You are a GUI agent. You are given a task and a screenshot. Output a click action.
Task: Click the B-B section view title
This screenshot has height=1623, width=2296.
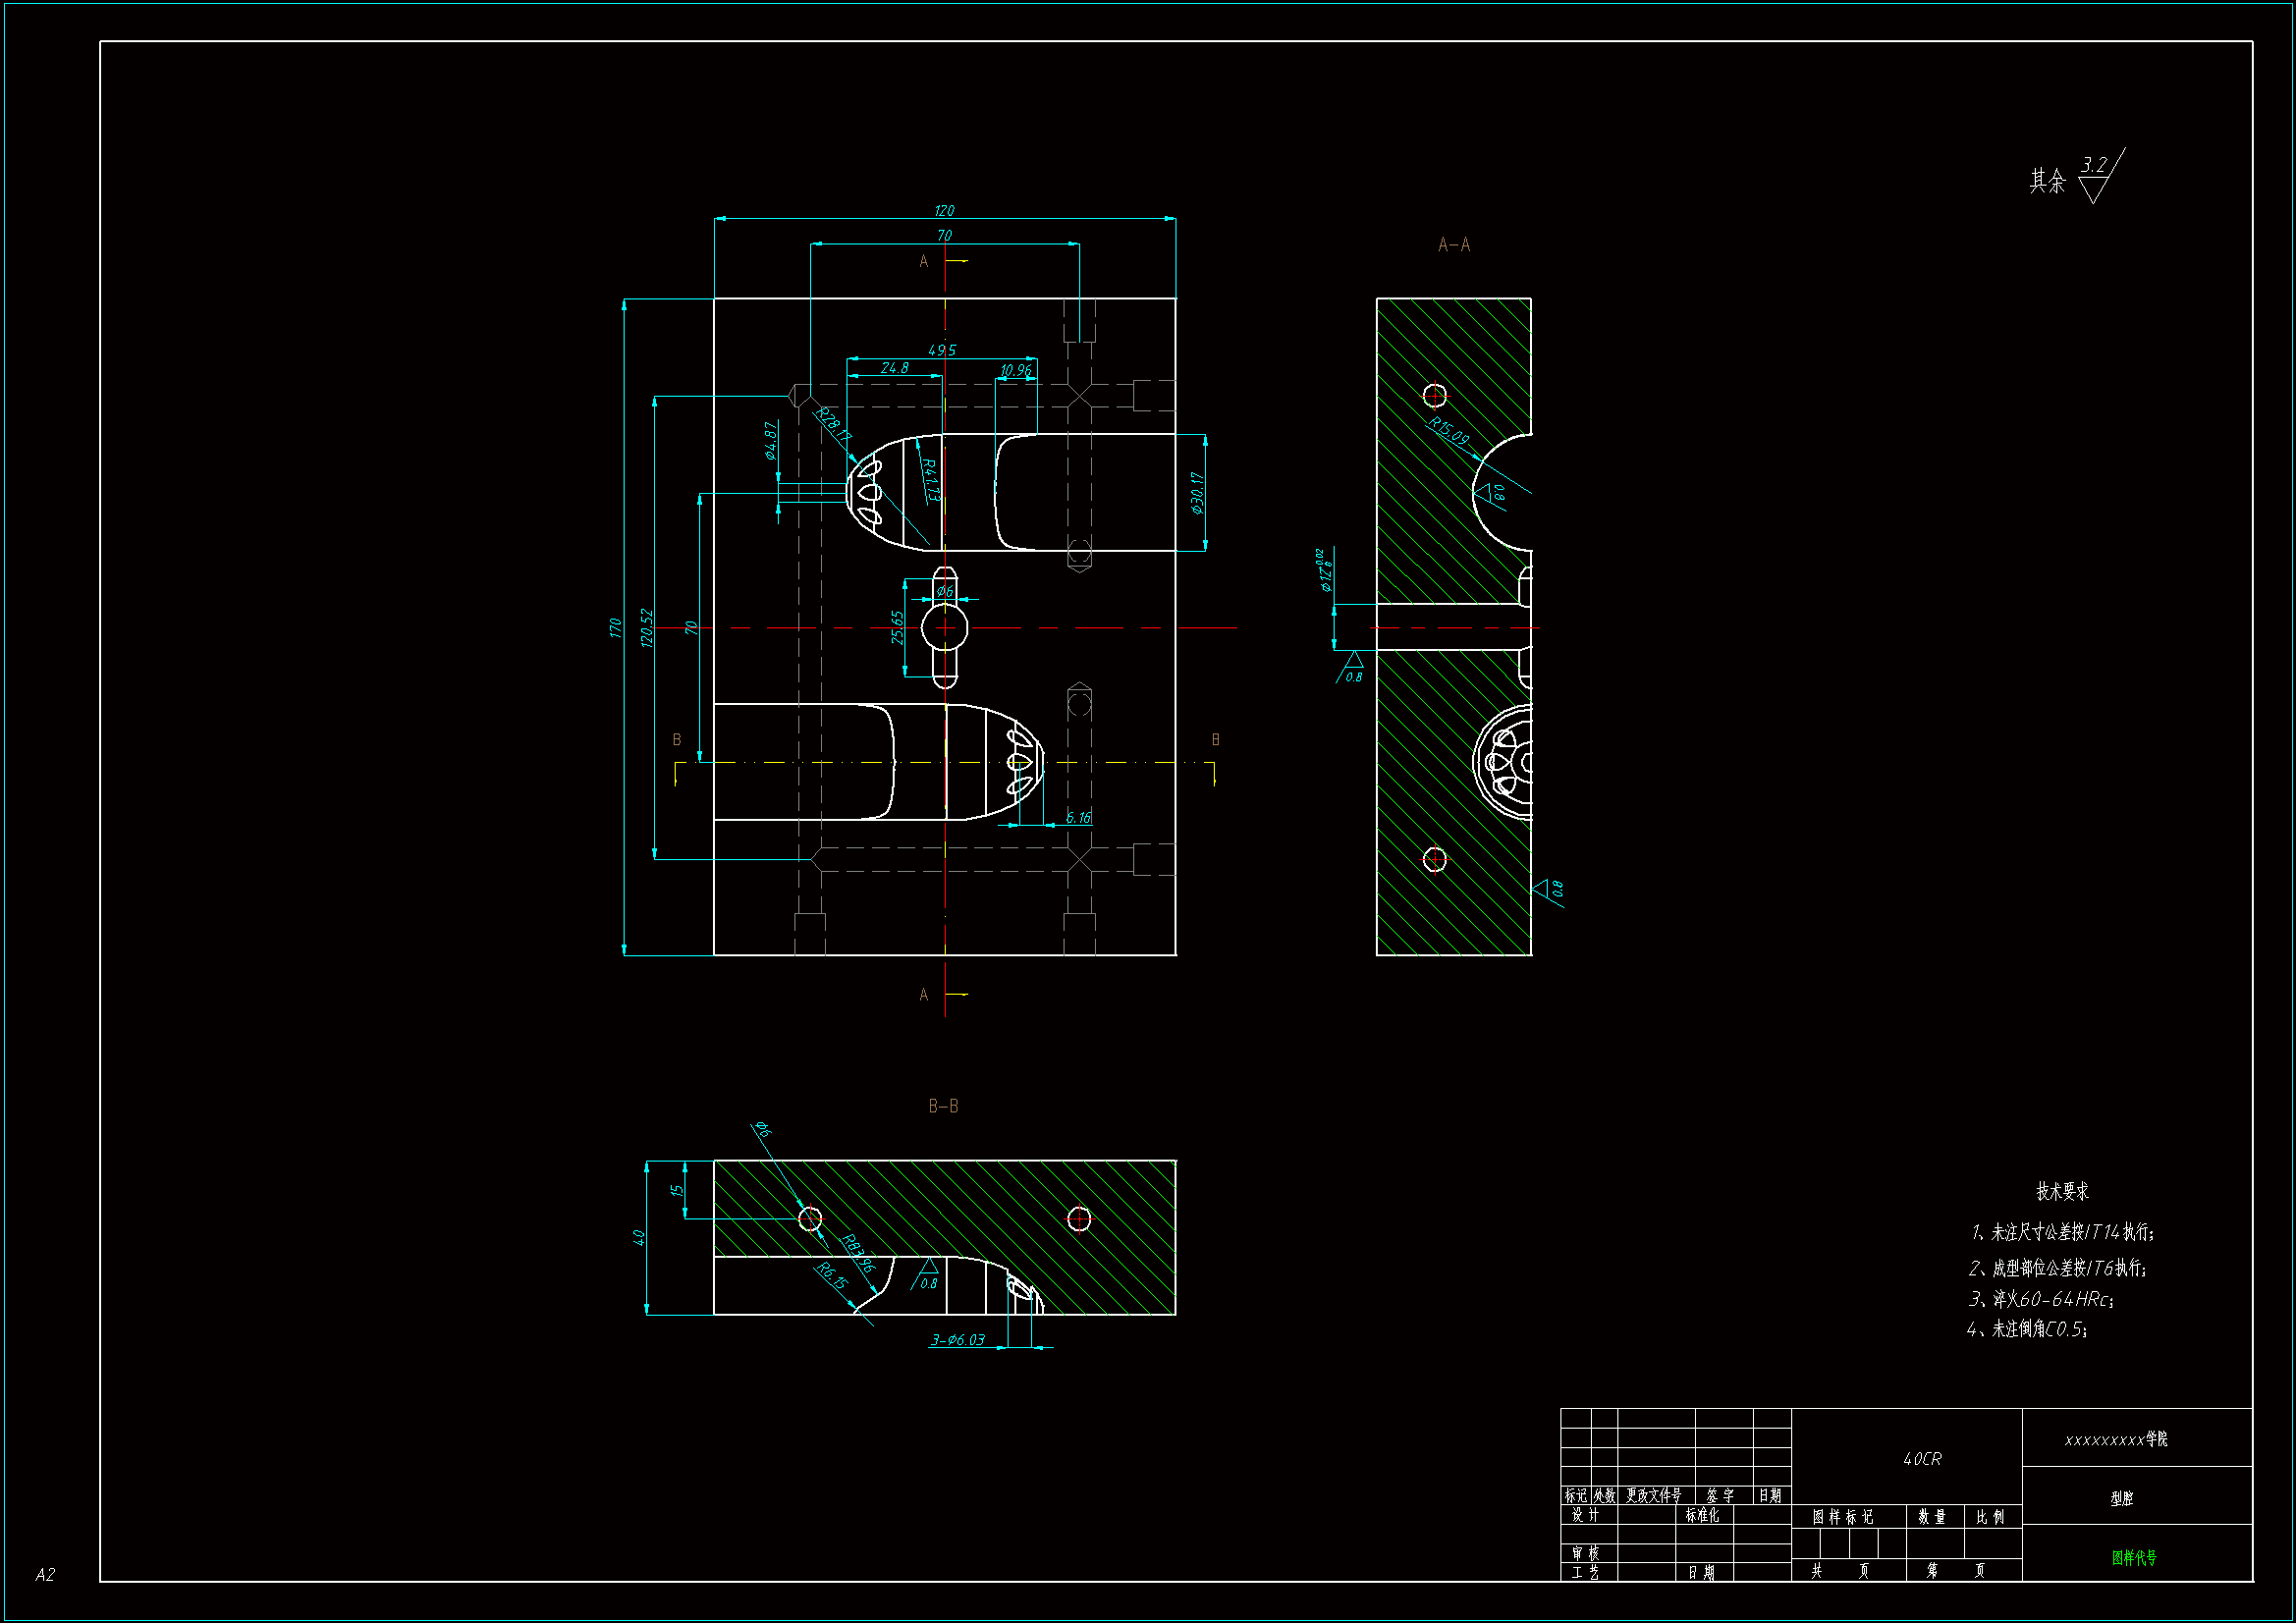coord(943,1106)
